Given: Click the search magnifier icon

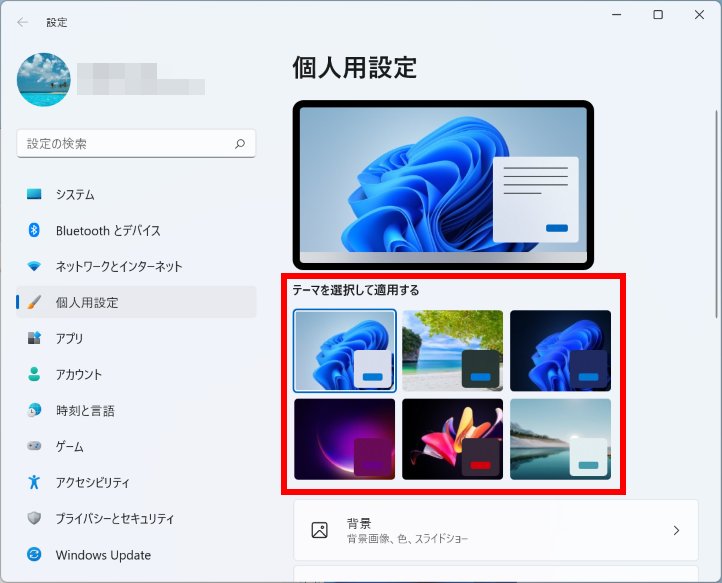Looking at the screenshot, I should click(240, 144).
